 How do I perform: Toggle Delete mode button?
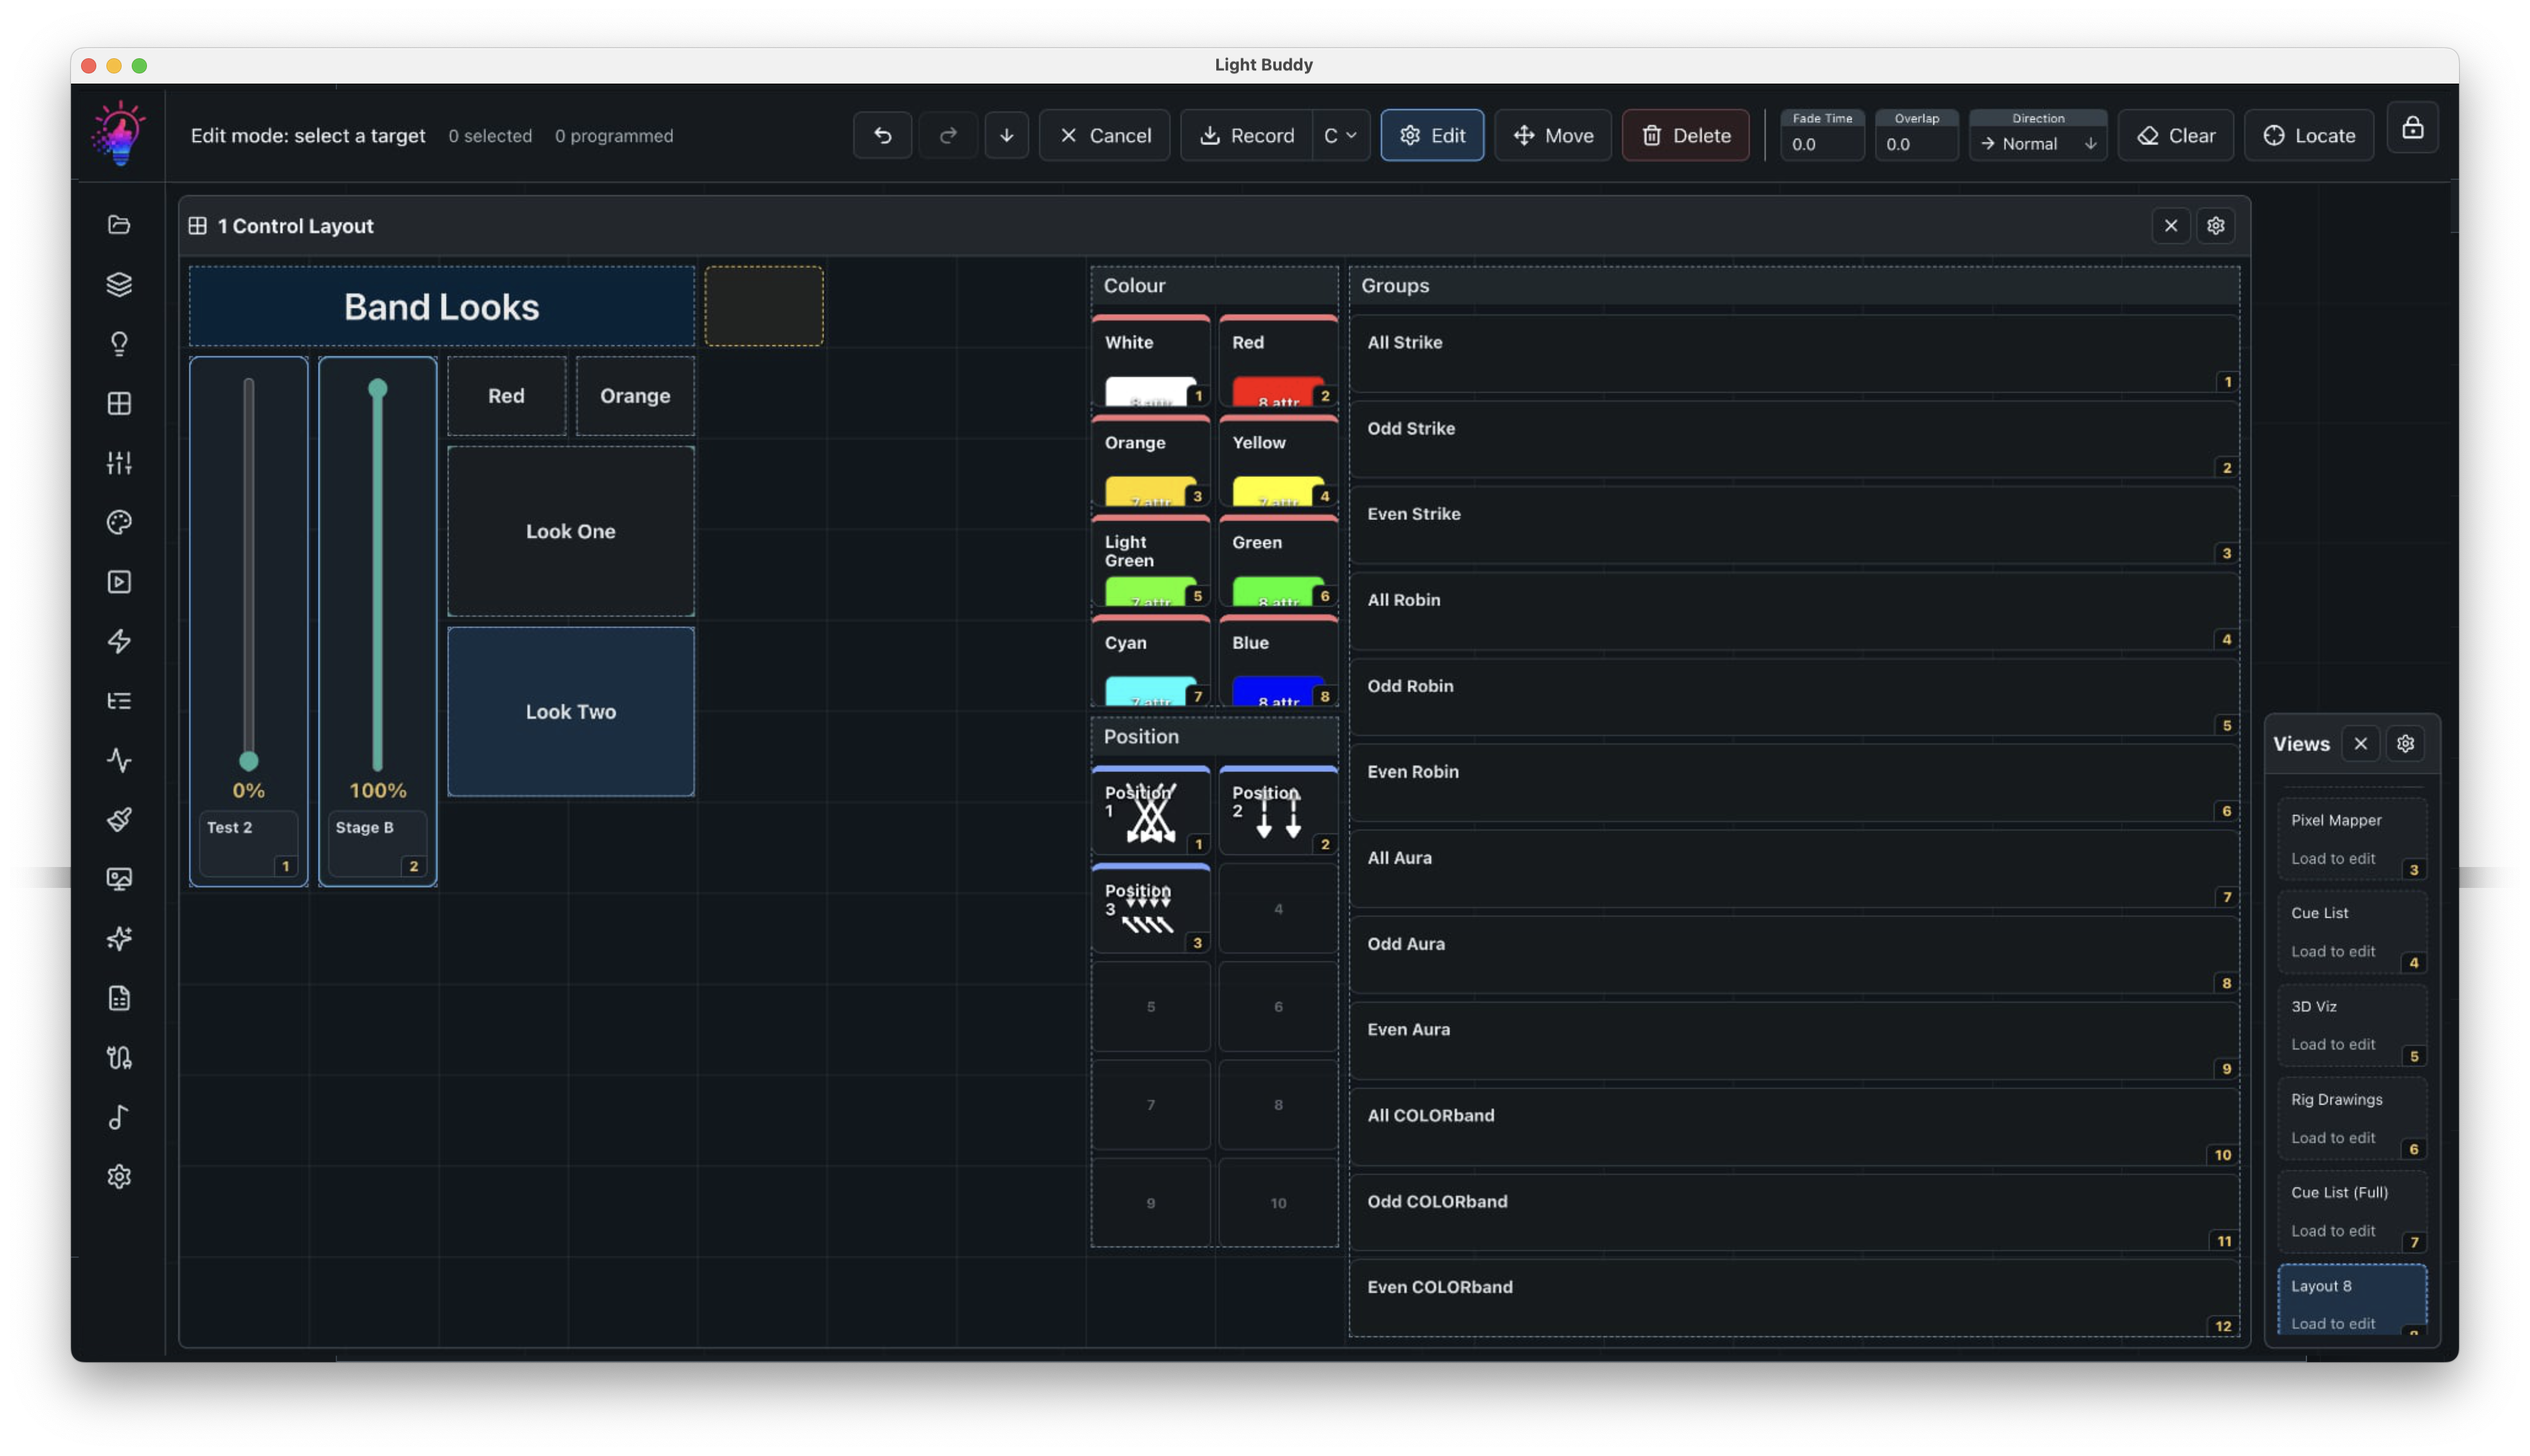click(x=1685, y=135)
